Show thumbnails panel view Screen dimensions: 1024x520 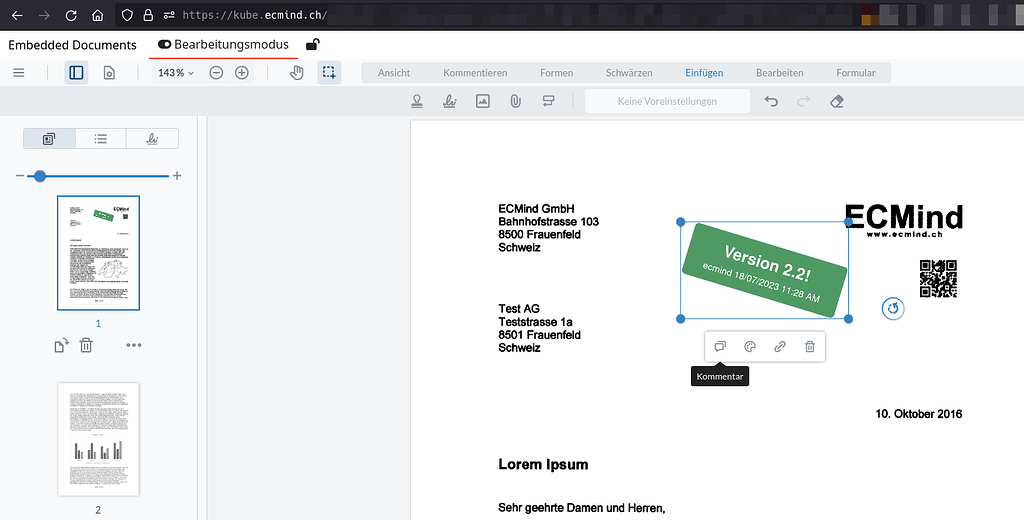tap(49, 138)
